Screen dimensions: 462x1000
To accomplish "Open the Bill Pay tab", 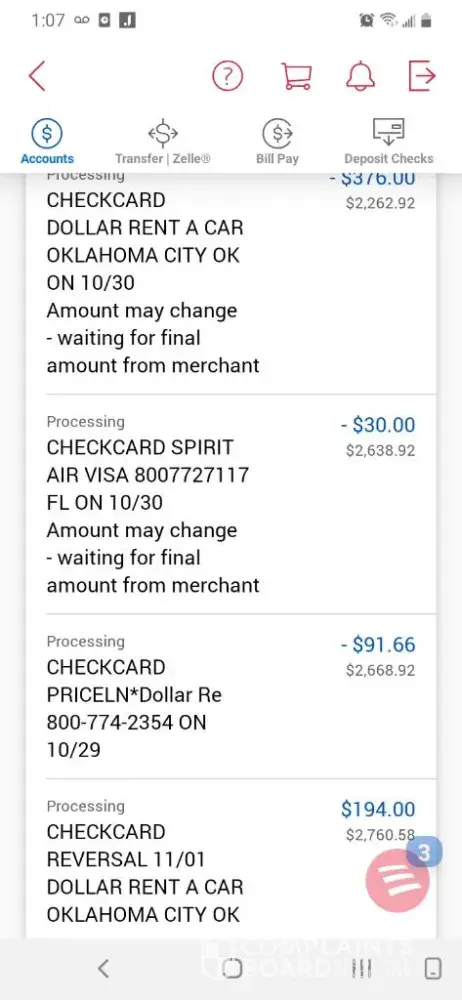I will tap(278, 143).
